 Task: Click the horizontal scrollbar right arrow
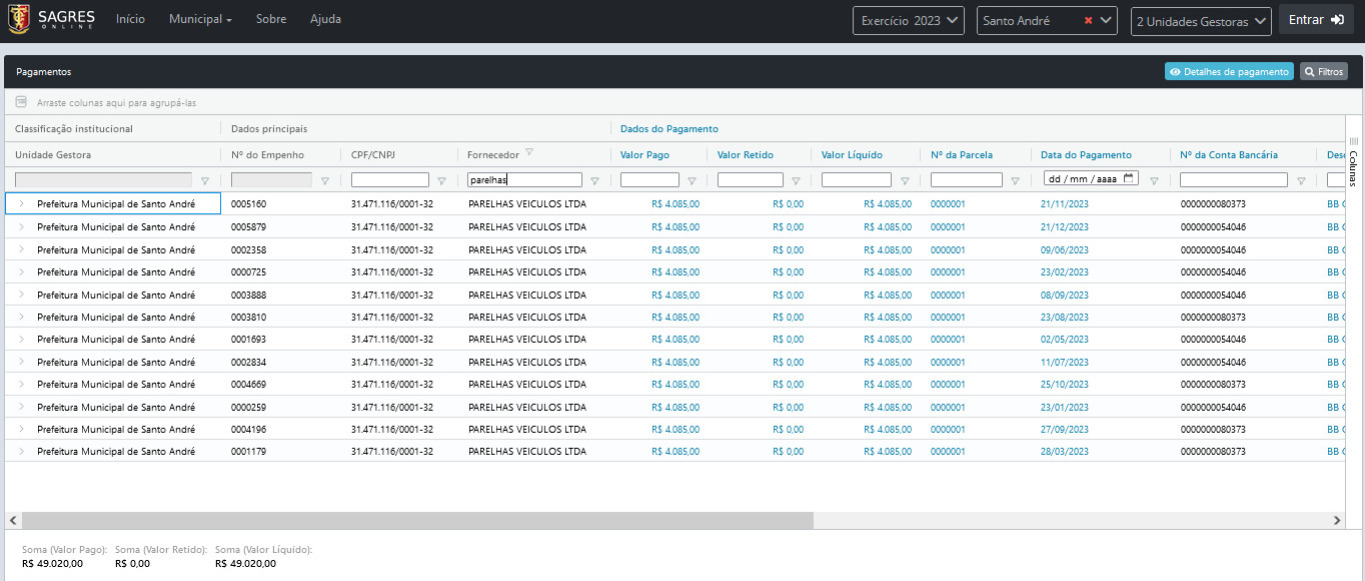pos(1337,521)
